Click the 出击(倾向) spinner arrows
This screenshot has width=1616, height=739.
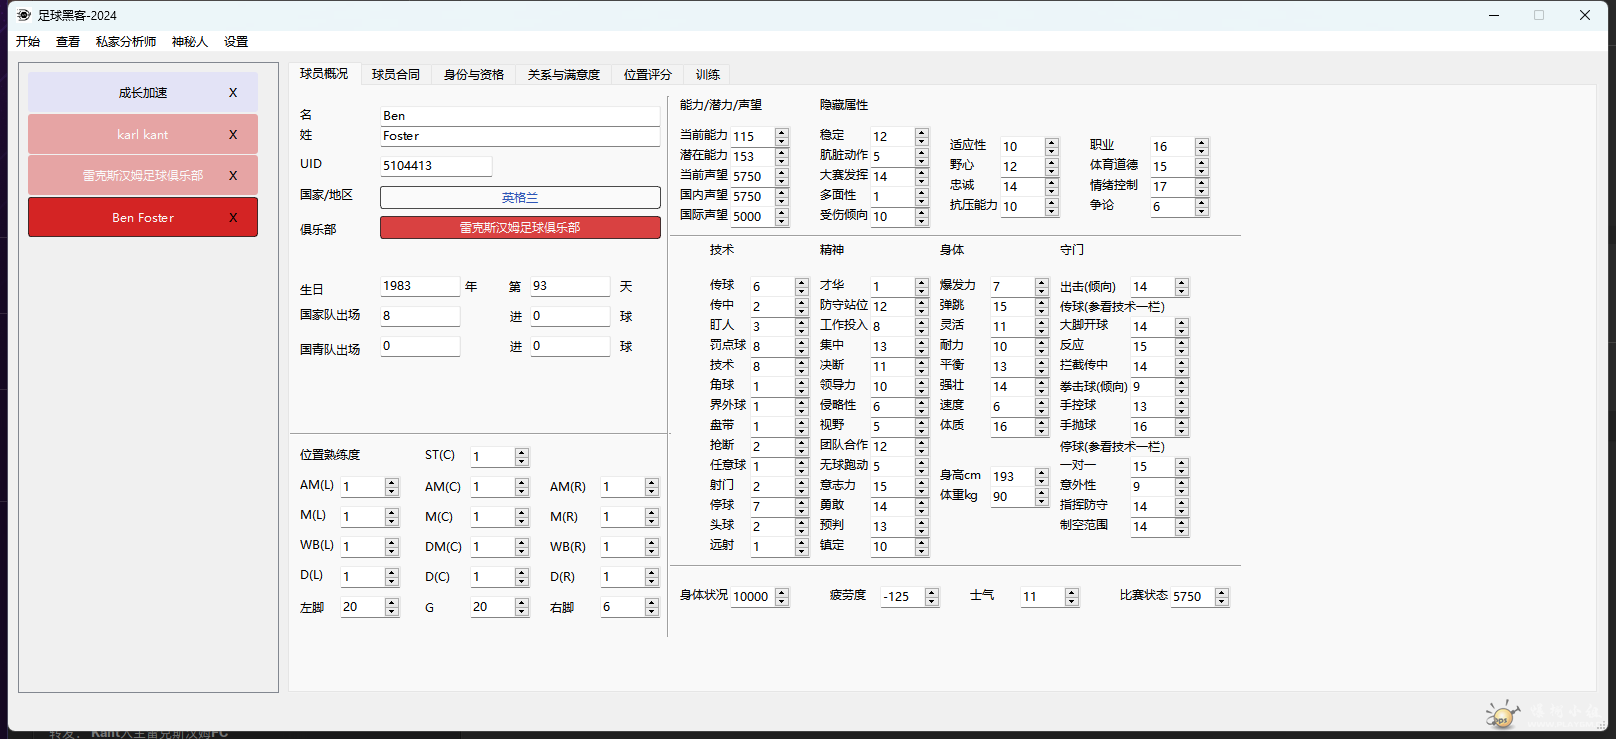(x=1182, y=286)
